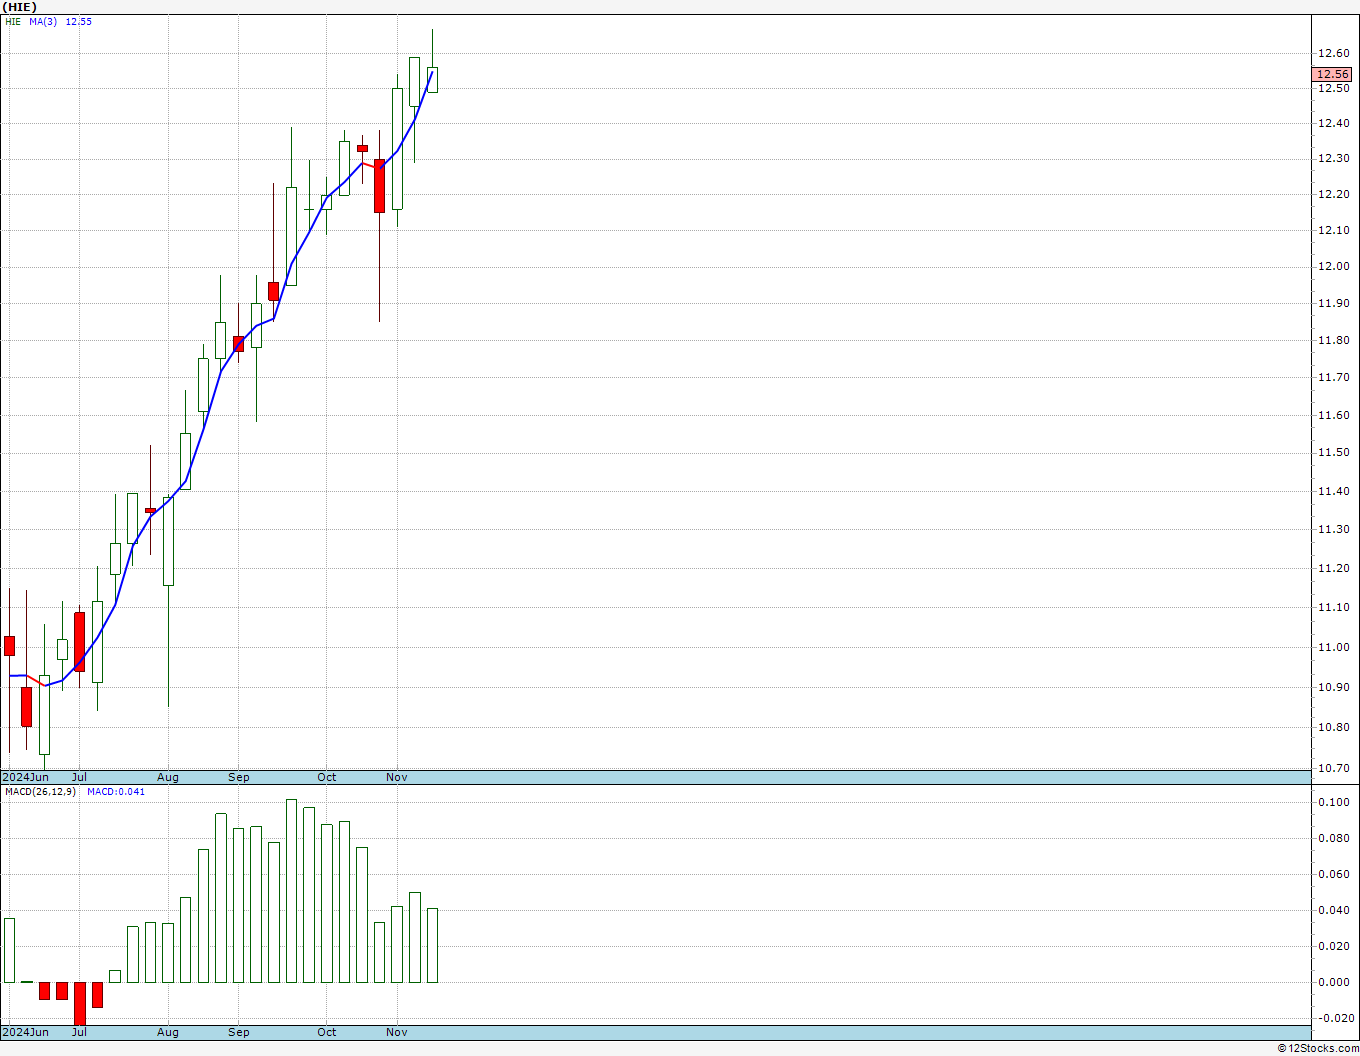
Task: Open the 12Stocks.com watermark link
Action: 1317,1048
